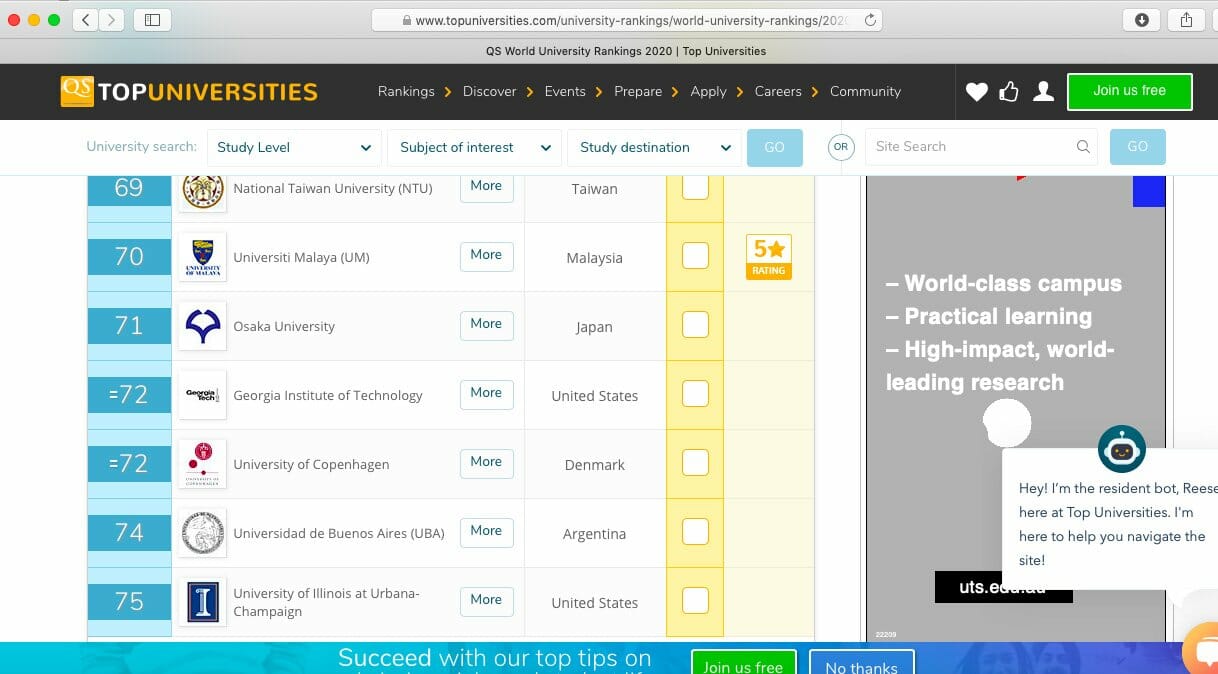This screenshot has height=674, width=1218.
Task: Check the compare box for Georgia Institute of Technology
Action: click(x=695, y=394)
